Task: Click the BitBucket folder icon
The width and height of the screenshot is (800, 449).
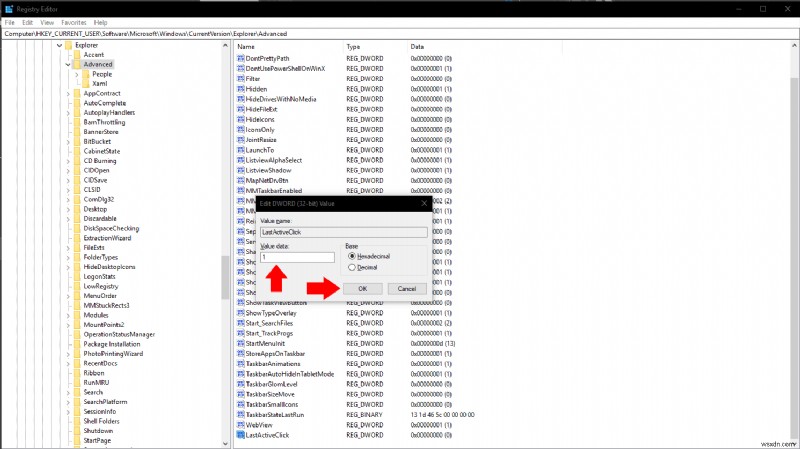Action: pos(77,141)
